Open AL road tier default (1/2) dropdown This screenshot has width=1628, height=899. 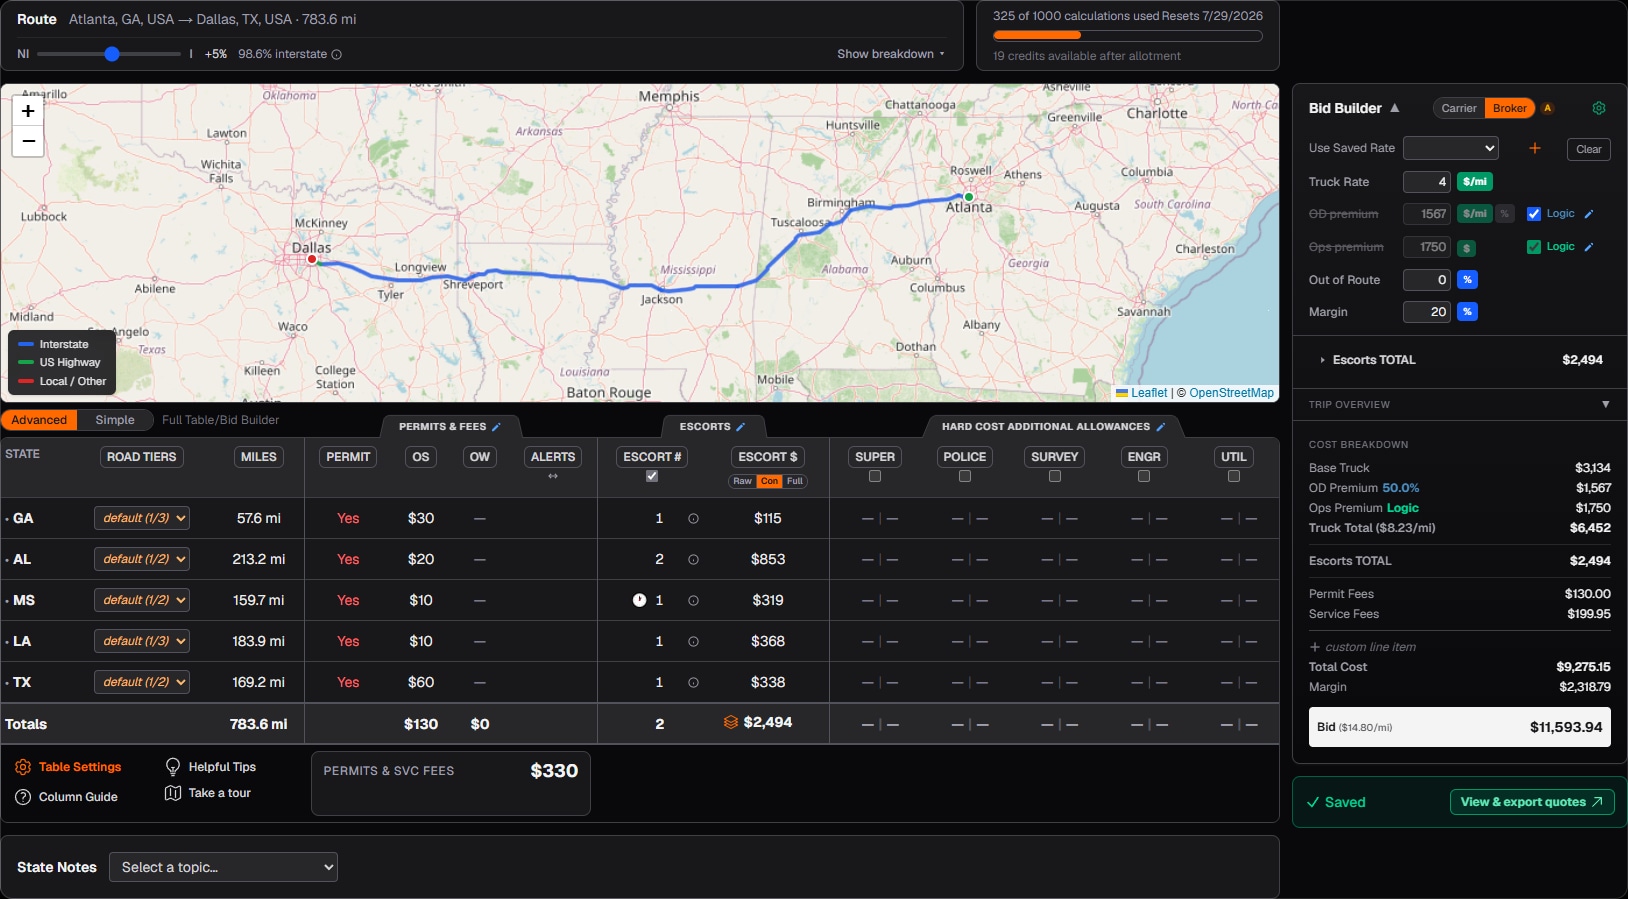[x=142, y=559]
